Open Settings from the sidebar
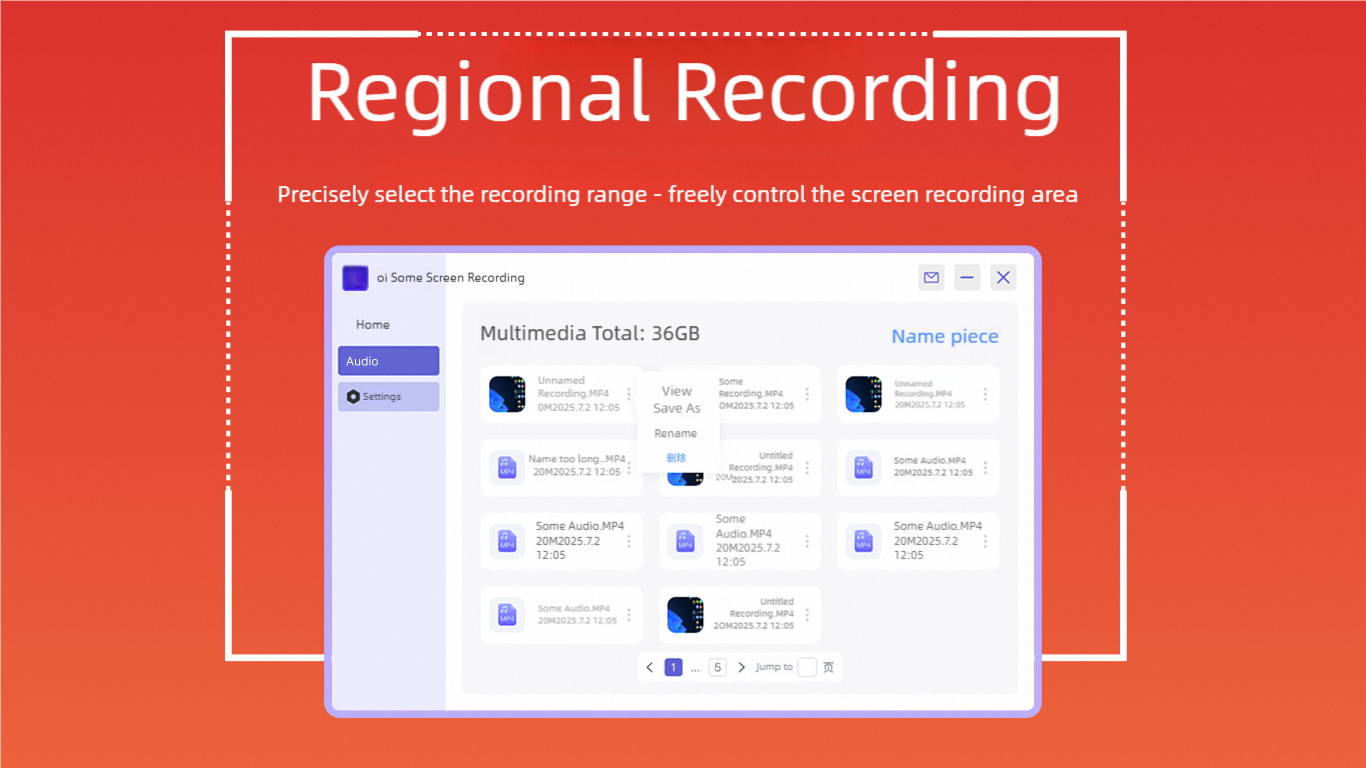This screenshot has height=768, width=1366. tap(388, 397)
